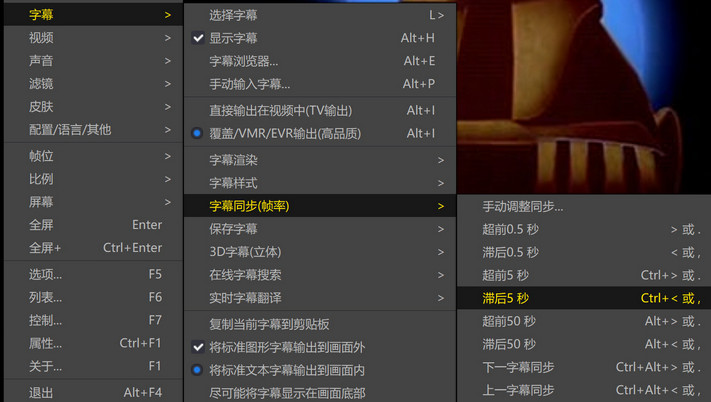Screen dimensions: 711x402
Task: Expand the 比例 submenu
Action: point(93,179)
